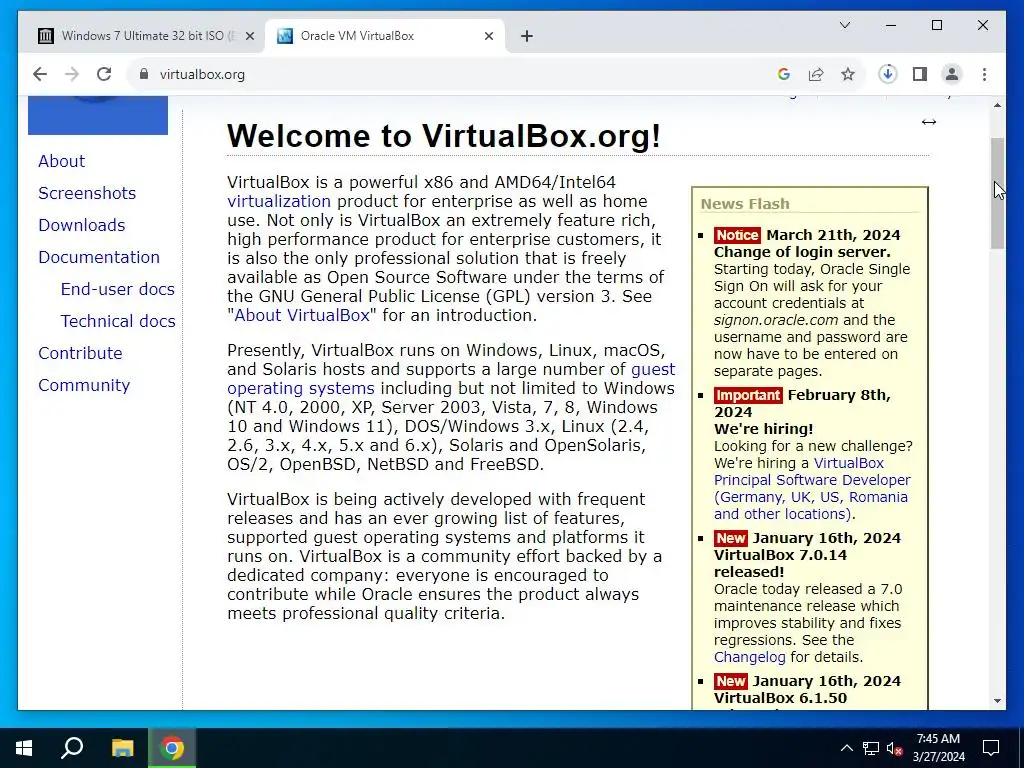
Task: Click the 'VirtualBox 7.0.14 released!' headline
Action: pos(780,564)
